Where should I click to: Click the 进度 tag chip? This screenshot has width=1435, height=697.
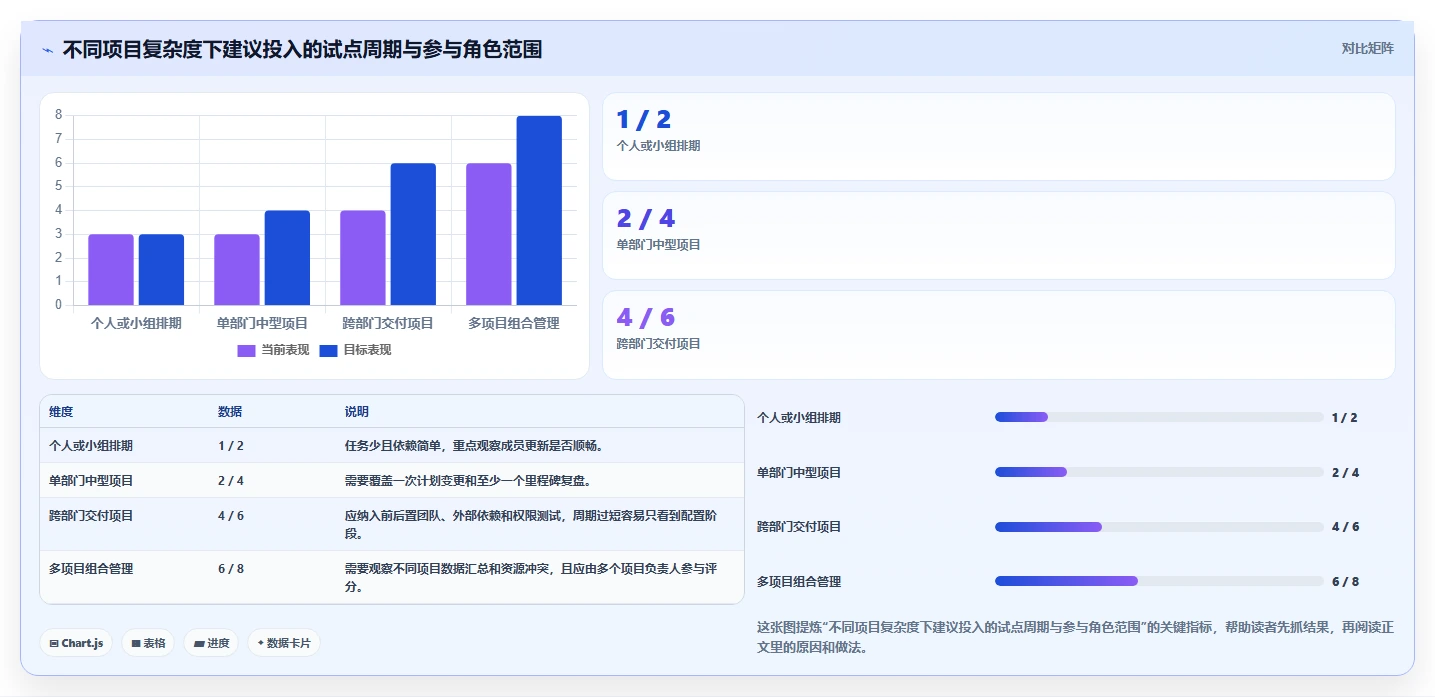(x=211, y=643)
